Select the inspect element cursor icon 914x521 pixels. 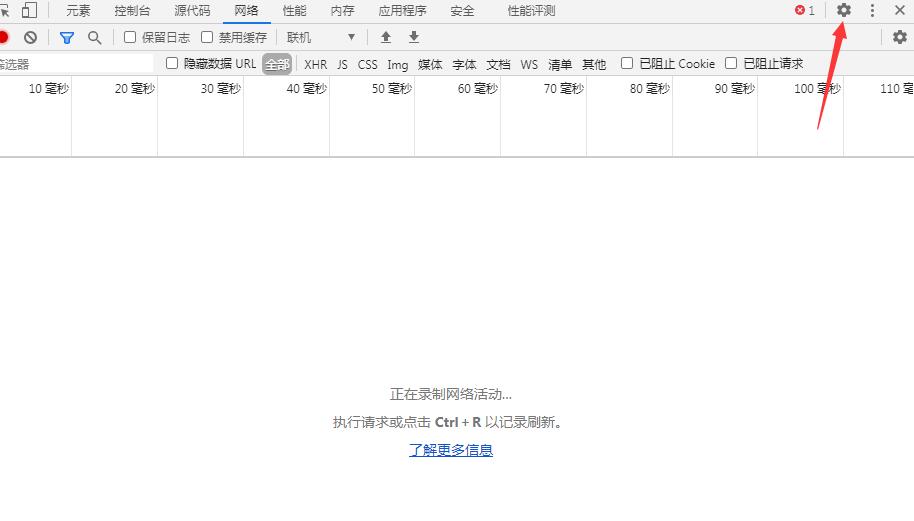tap(5, 10)
